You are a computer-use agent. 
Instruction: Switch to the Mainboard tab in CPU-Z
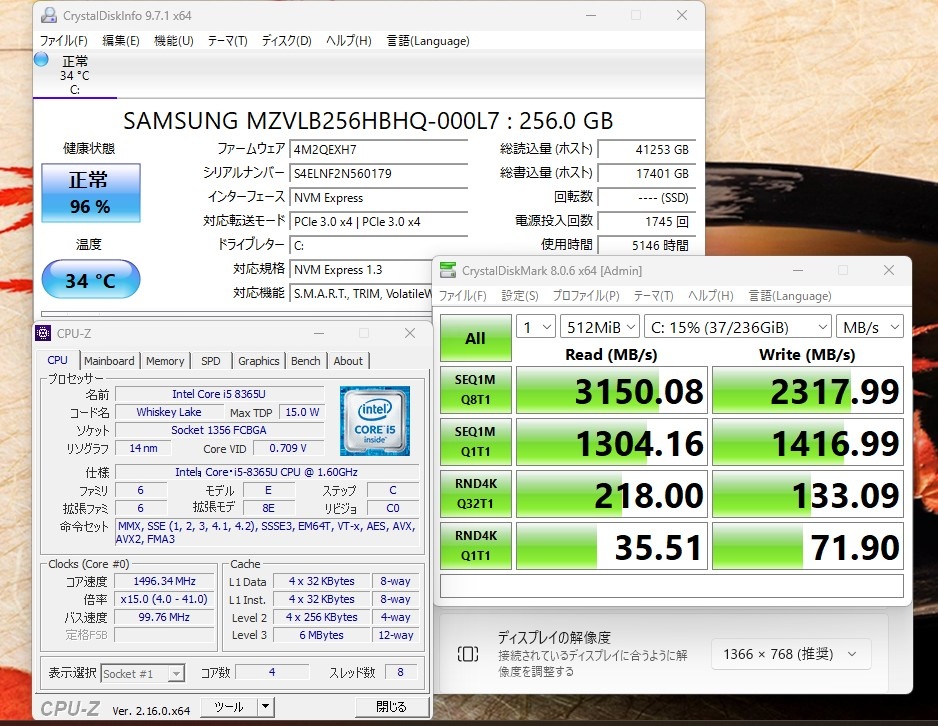point(109,361)
